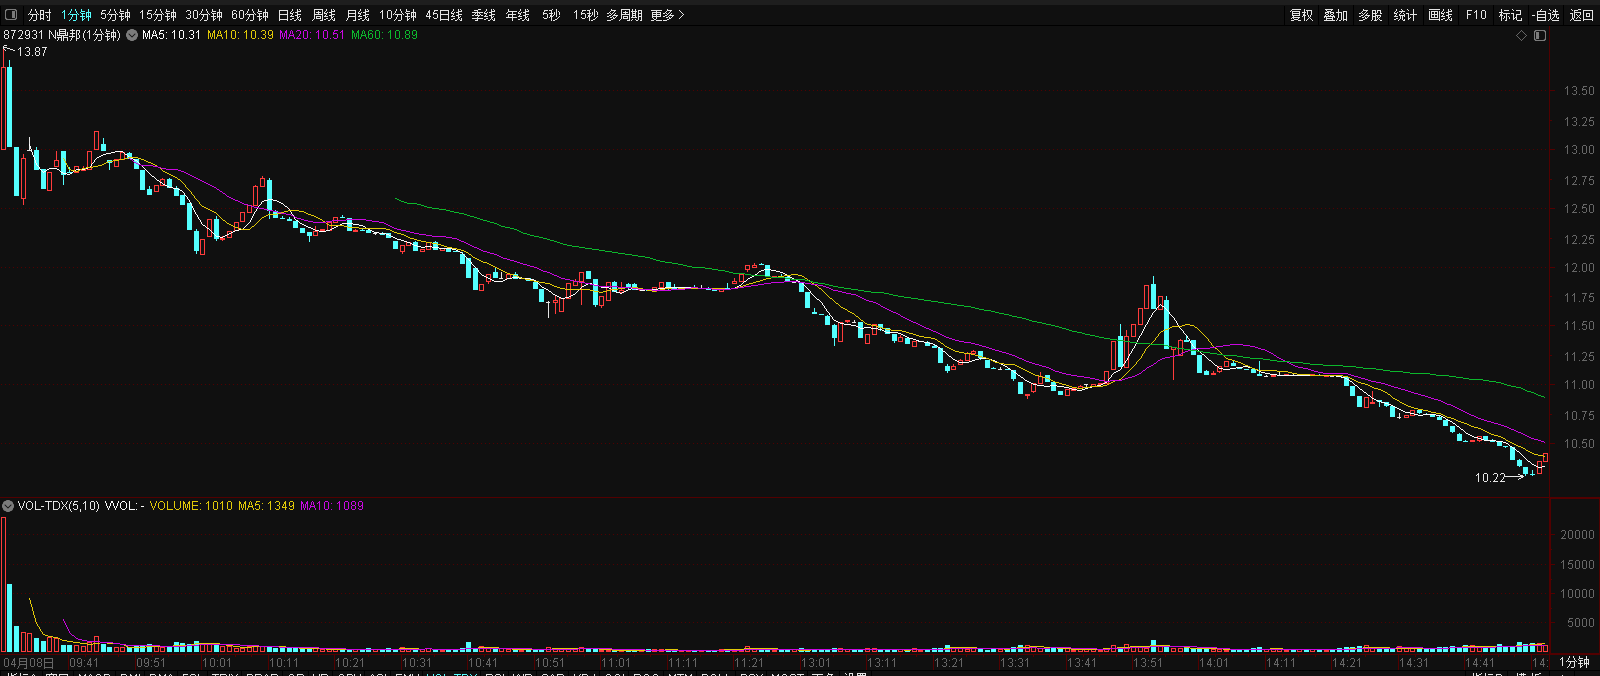
Task: Switch to 60分钟 candlesticks
Action: coord(250,15)
